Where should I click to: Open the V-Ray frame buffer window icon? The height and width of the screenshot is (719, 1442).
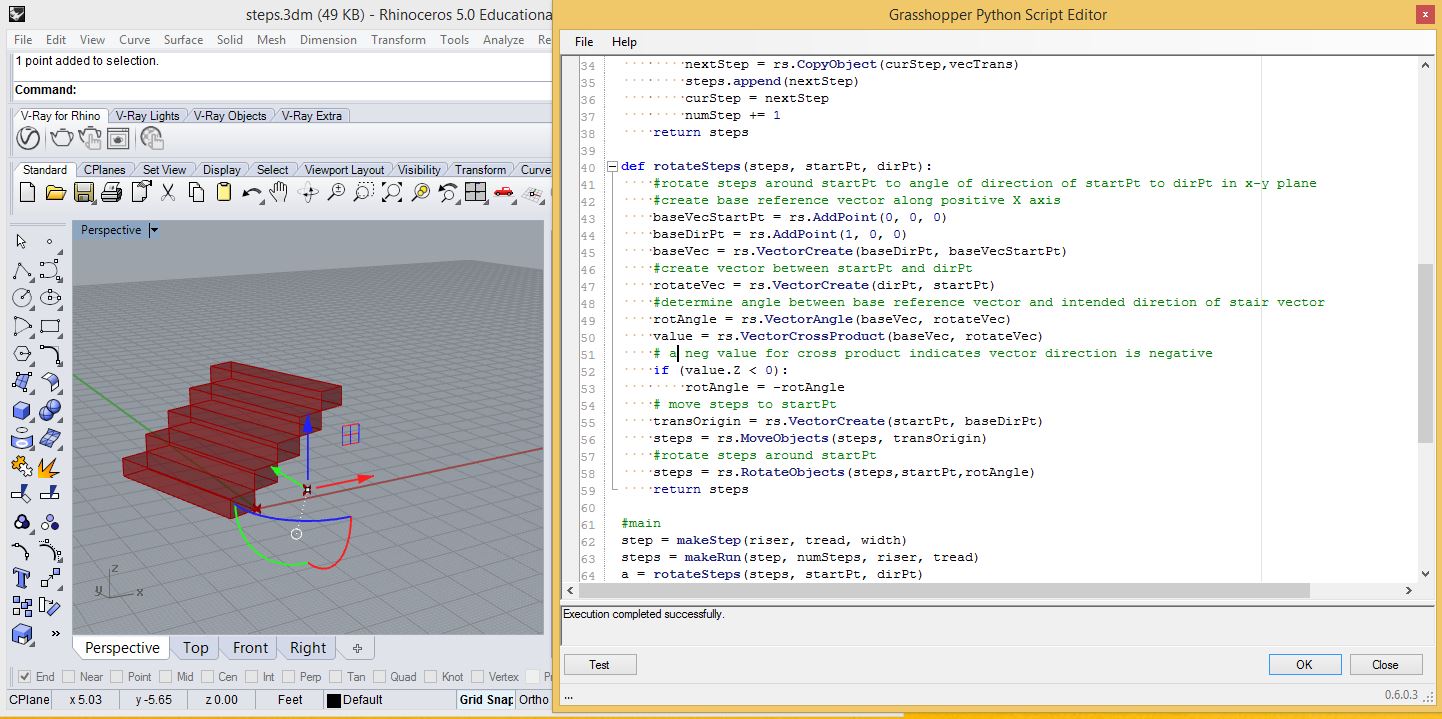click(118, 139)
